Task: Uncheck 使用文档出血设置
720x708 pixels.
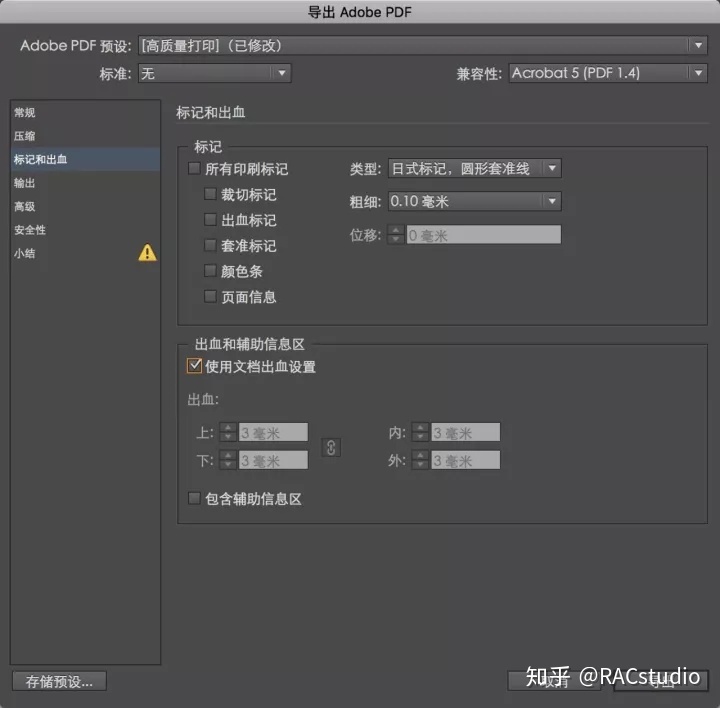Action: coord(194,366)
